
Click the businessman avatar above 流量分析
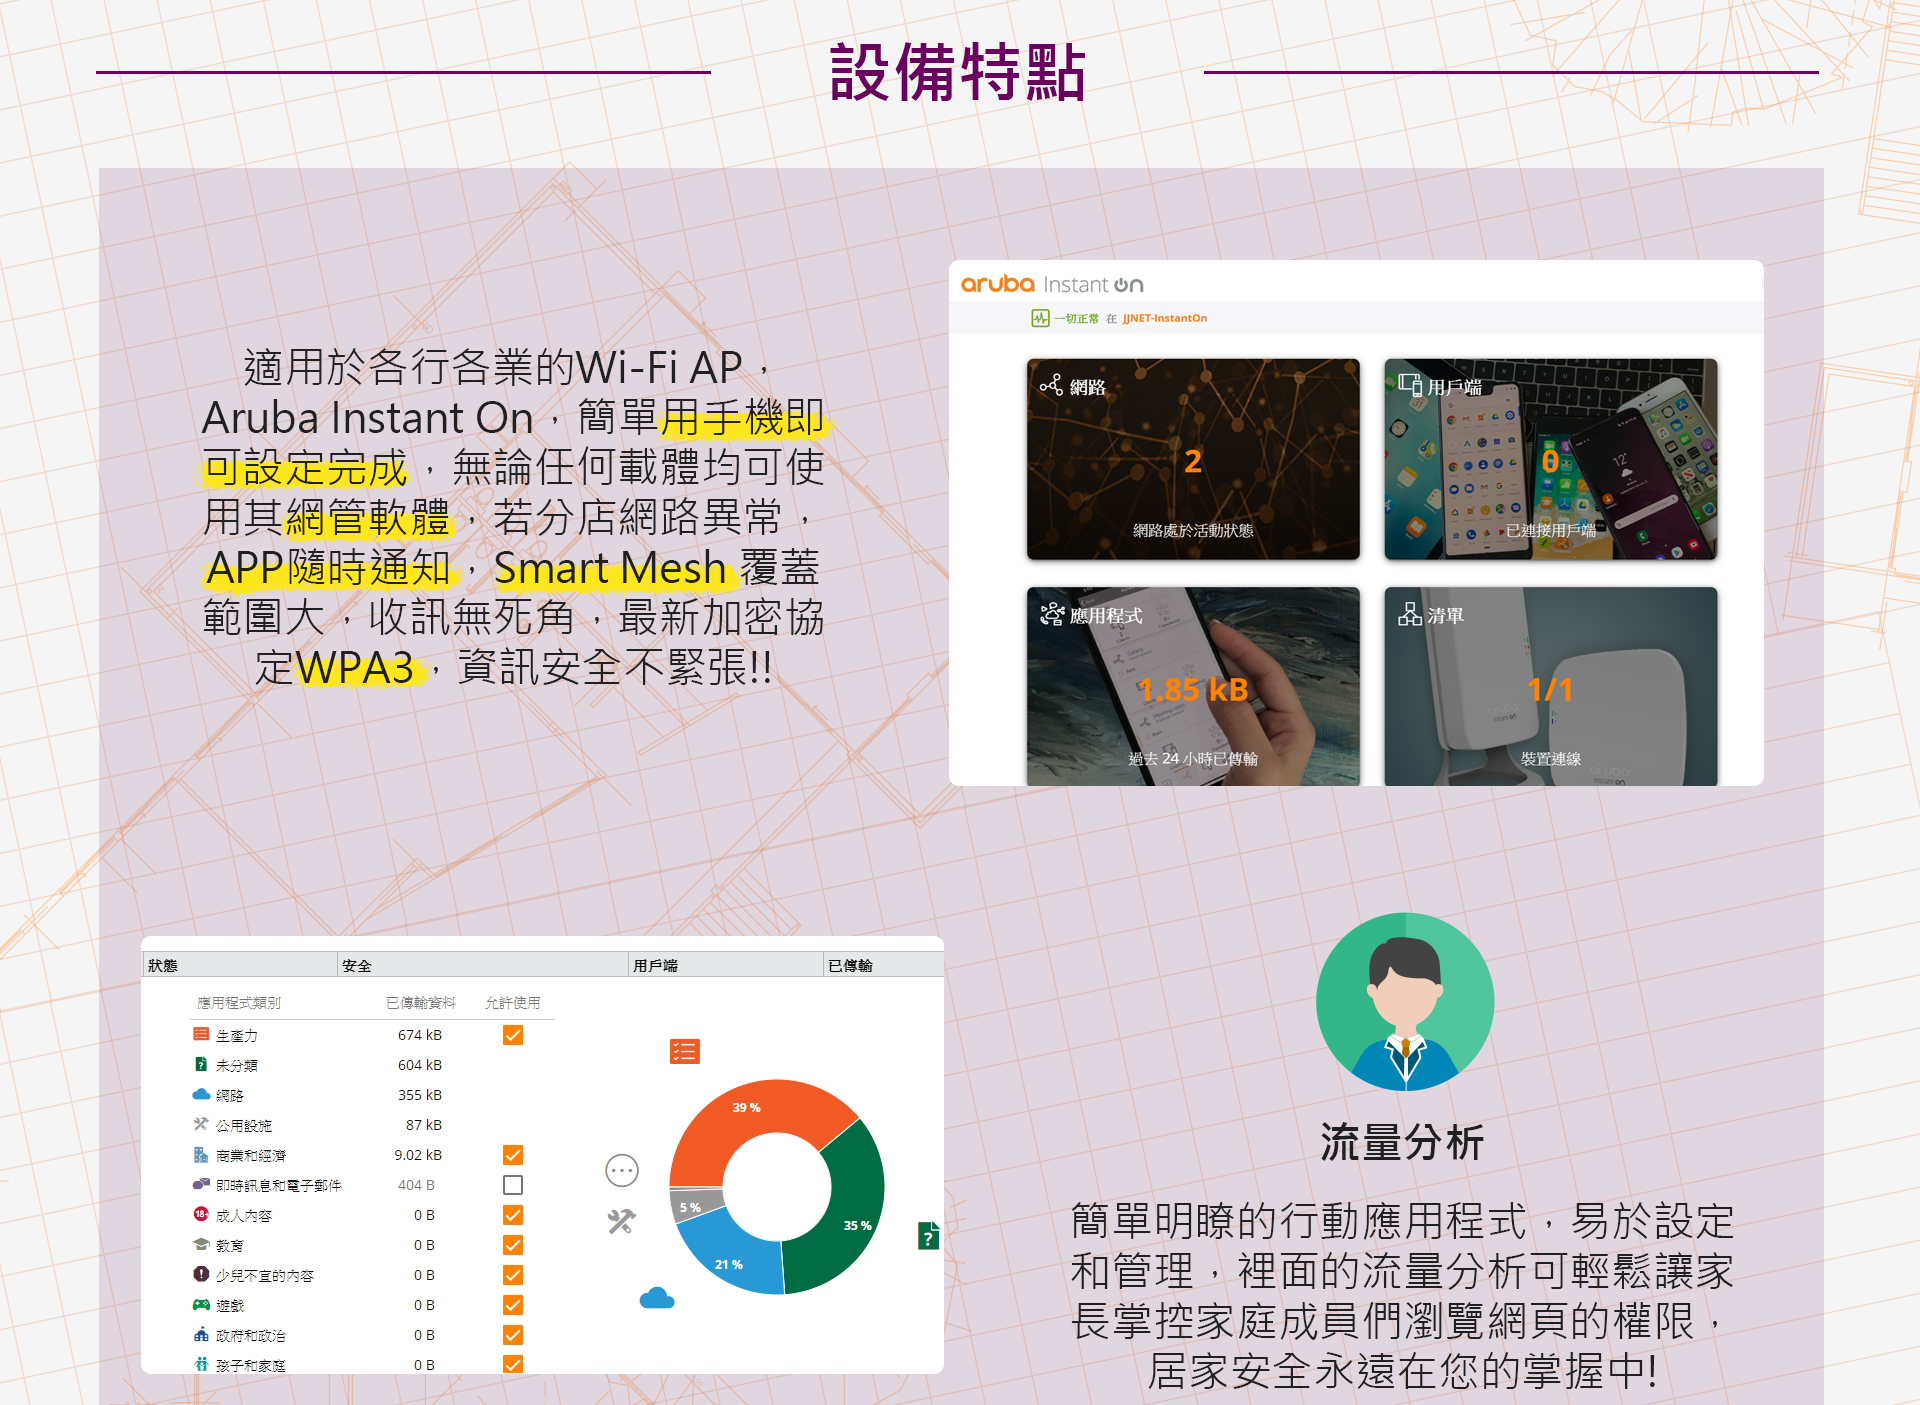click(1405, 1001)
